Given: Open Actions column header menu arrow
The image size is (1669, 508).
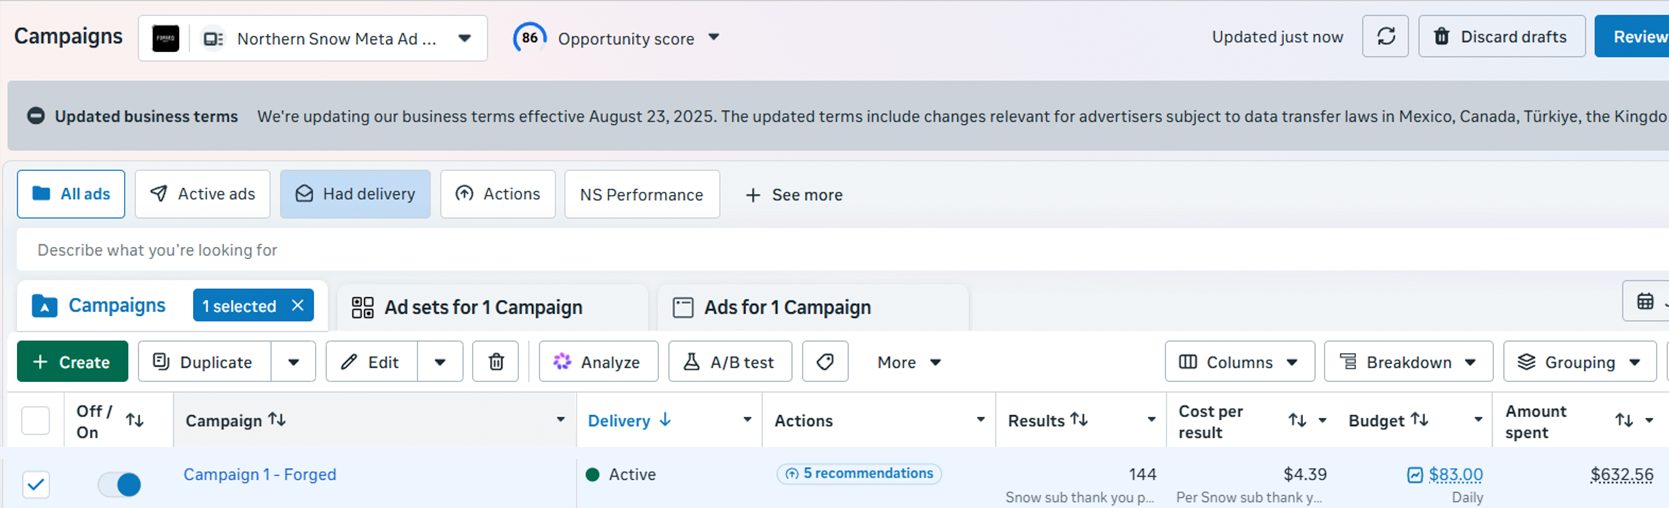Looking at the screenshot, I should click(x=981, y=420).
